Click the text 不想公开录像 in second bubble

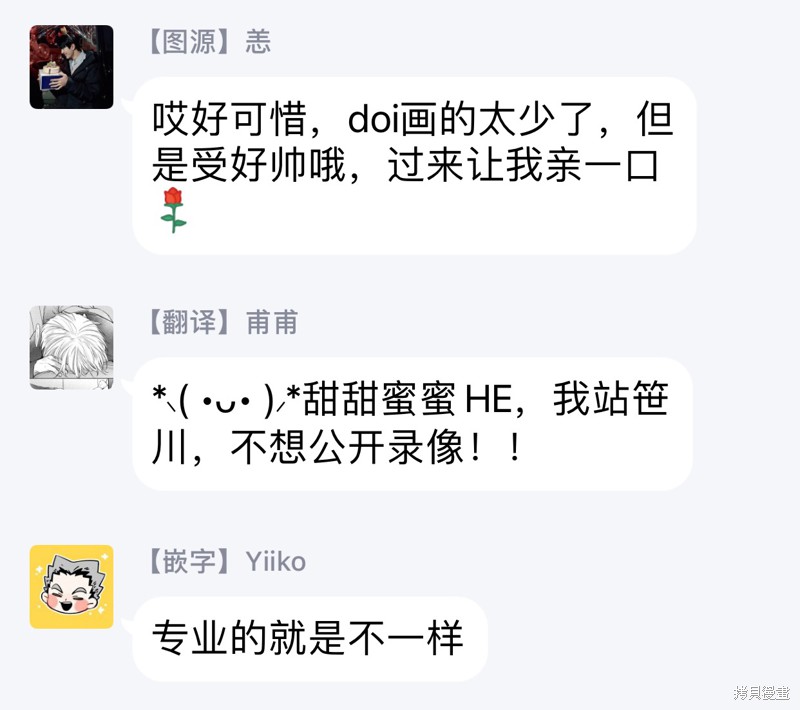[347, 447]
